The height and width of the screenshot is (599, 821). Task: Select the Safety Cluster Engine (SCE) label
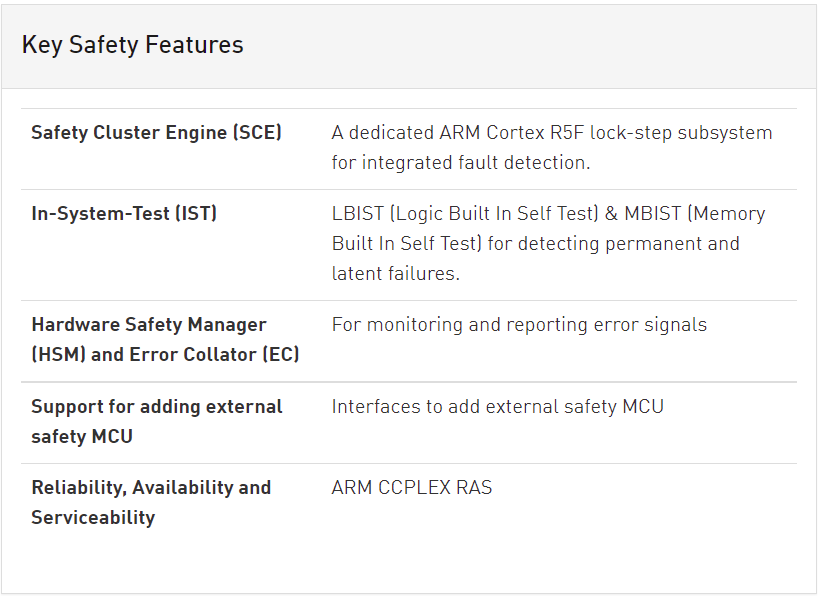click(x=156, y=132)
